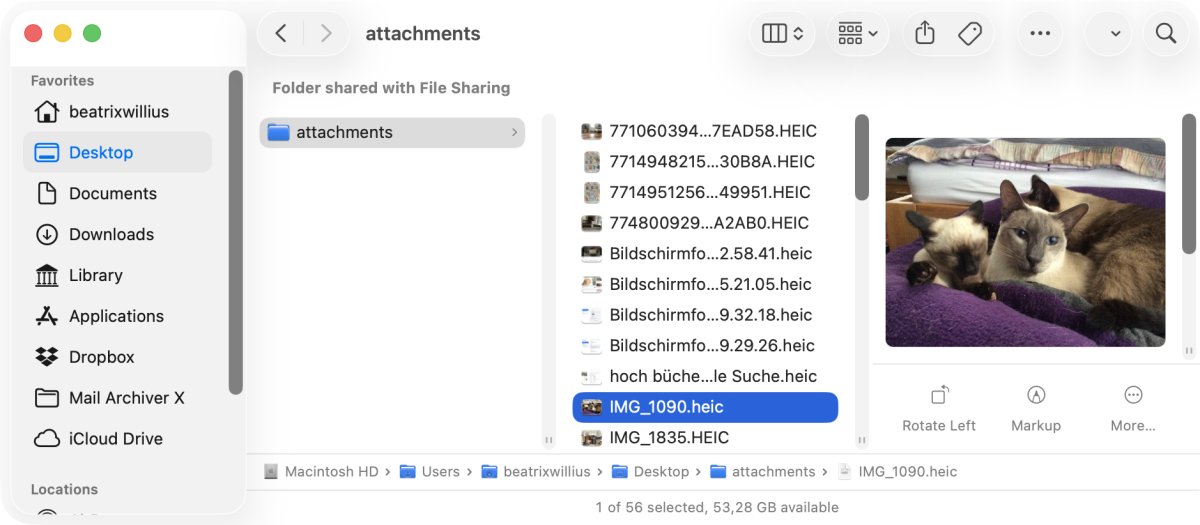The image size is (1200, 525).
Task: Click the preview pane scrollbar
Action: (x=1189, y=183)
